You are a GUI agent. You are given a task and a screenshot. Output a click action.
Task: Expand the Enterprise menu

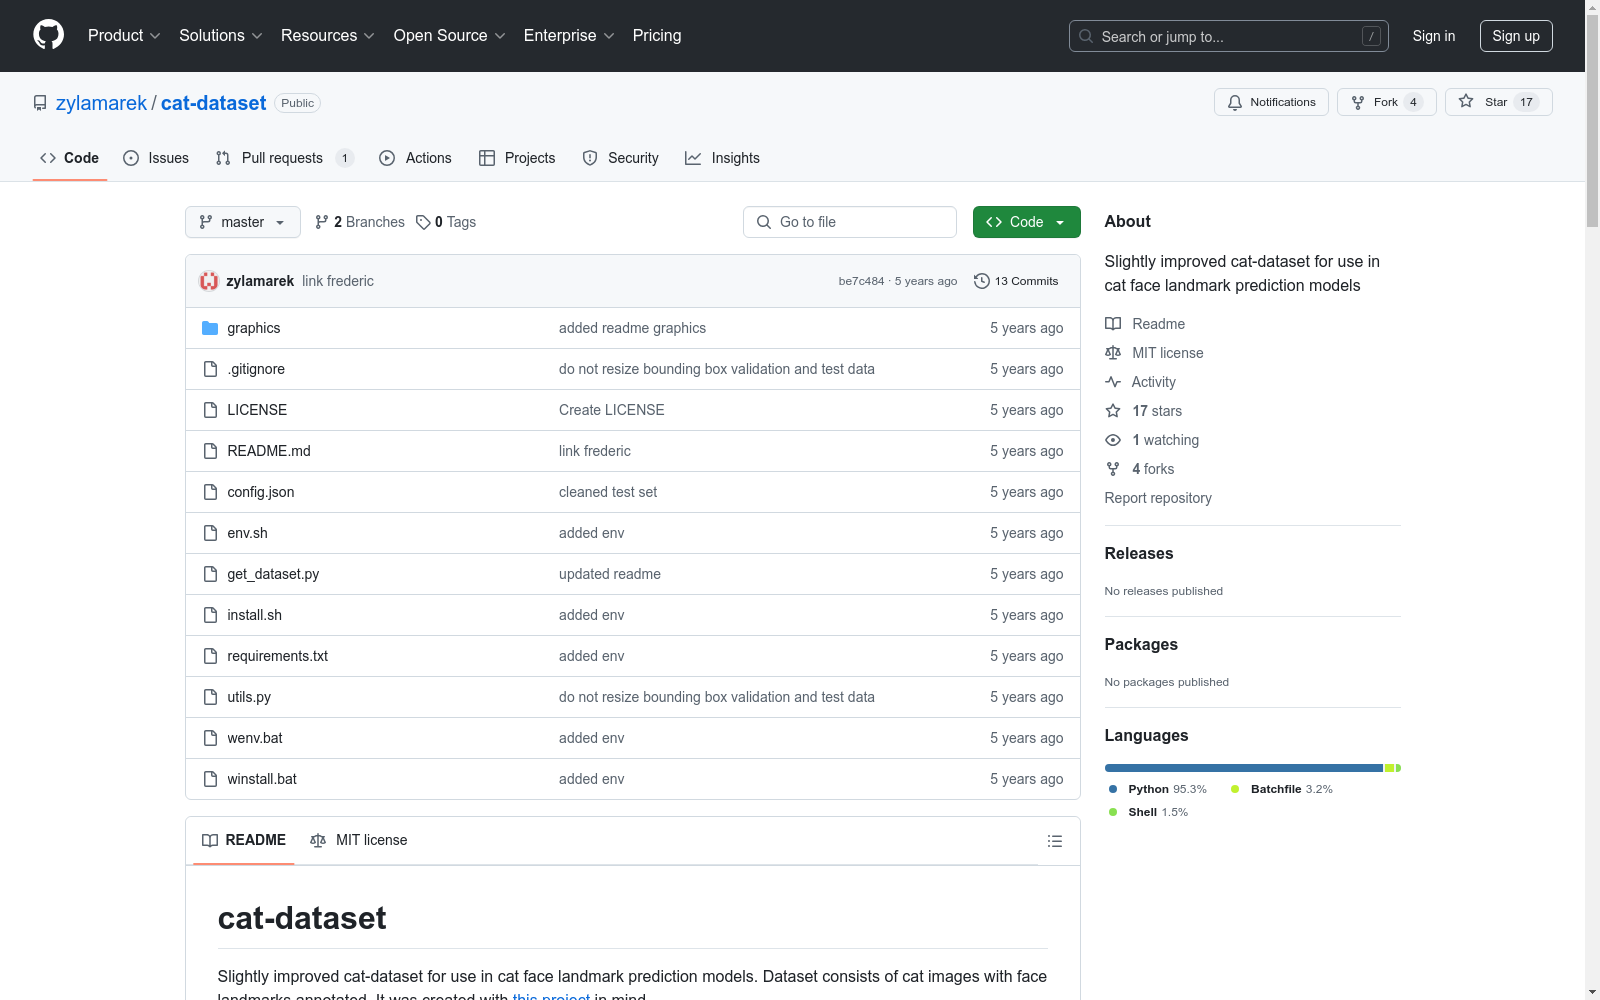569,36
